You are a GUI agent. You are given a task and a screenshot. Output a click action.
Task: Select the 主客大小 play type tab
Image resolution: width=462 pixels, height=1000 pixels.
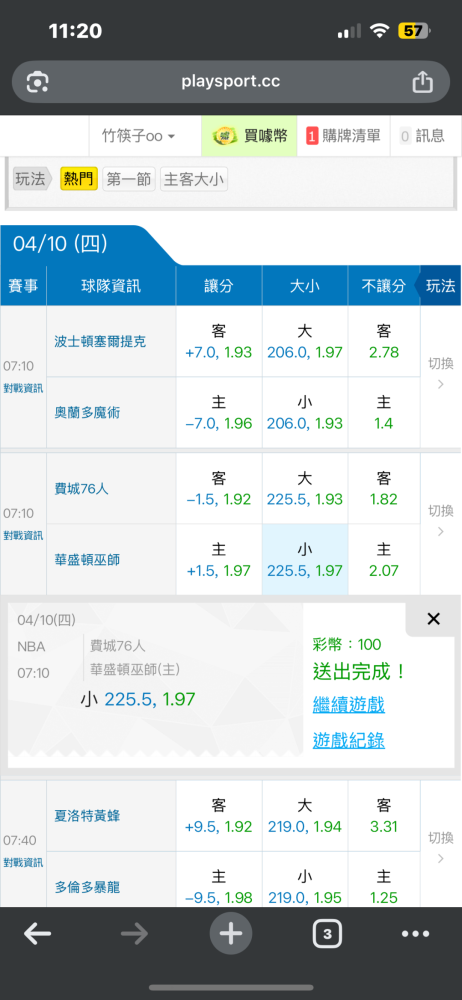click(x=194, y=179)
